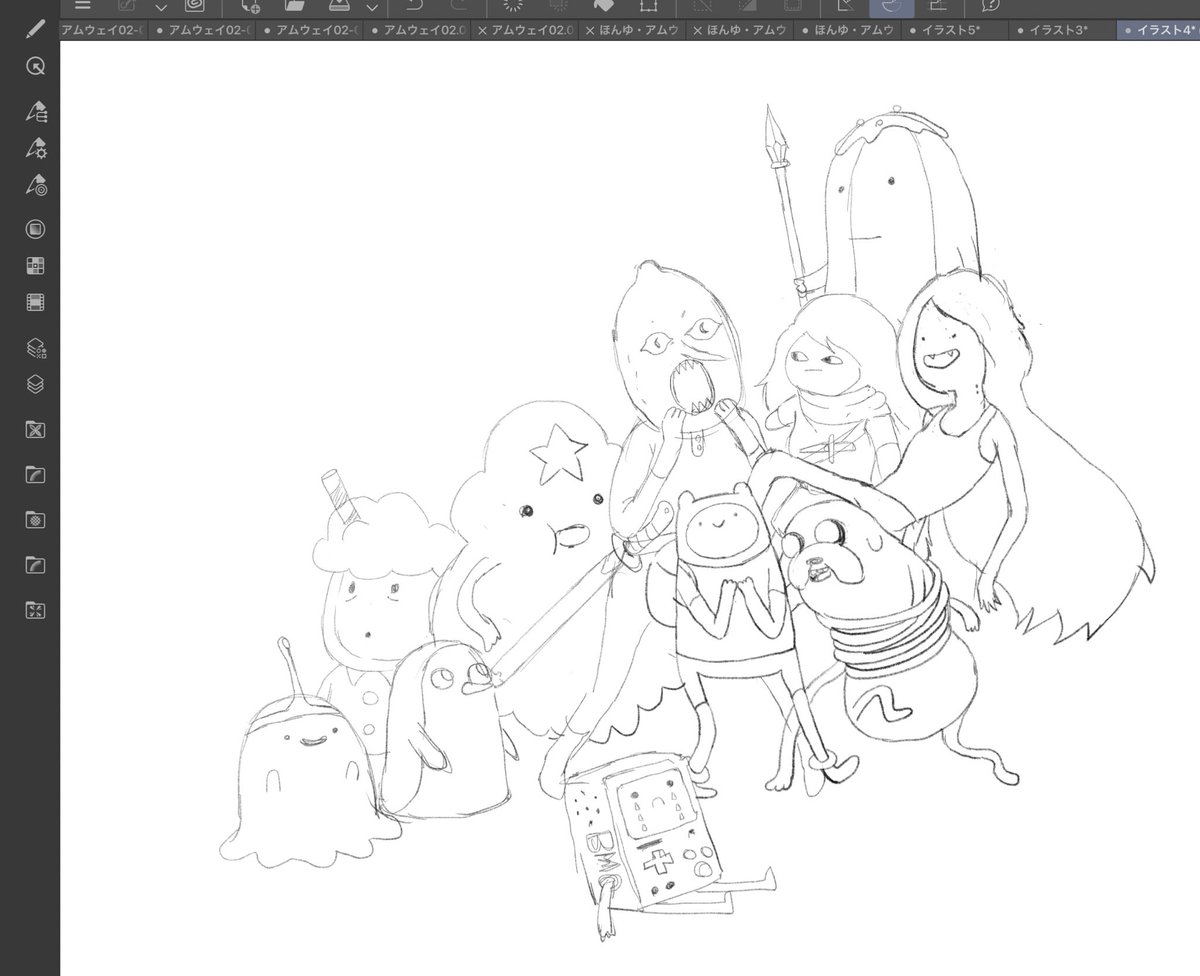Image resolution: width=1200 pixels, height=976 pixels.
Task: Open the second curved-line material folder icon
Action: pos(35,565)
